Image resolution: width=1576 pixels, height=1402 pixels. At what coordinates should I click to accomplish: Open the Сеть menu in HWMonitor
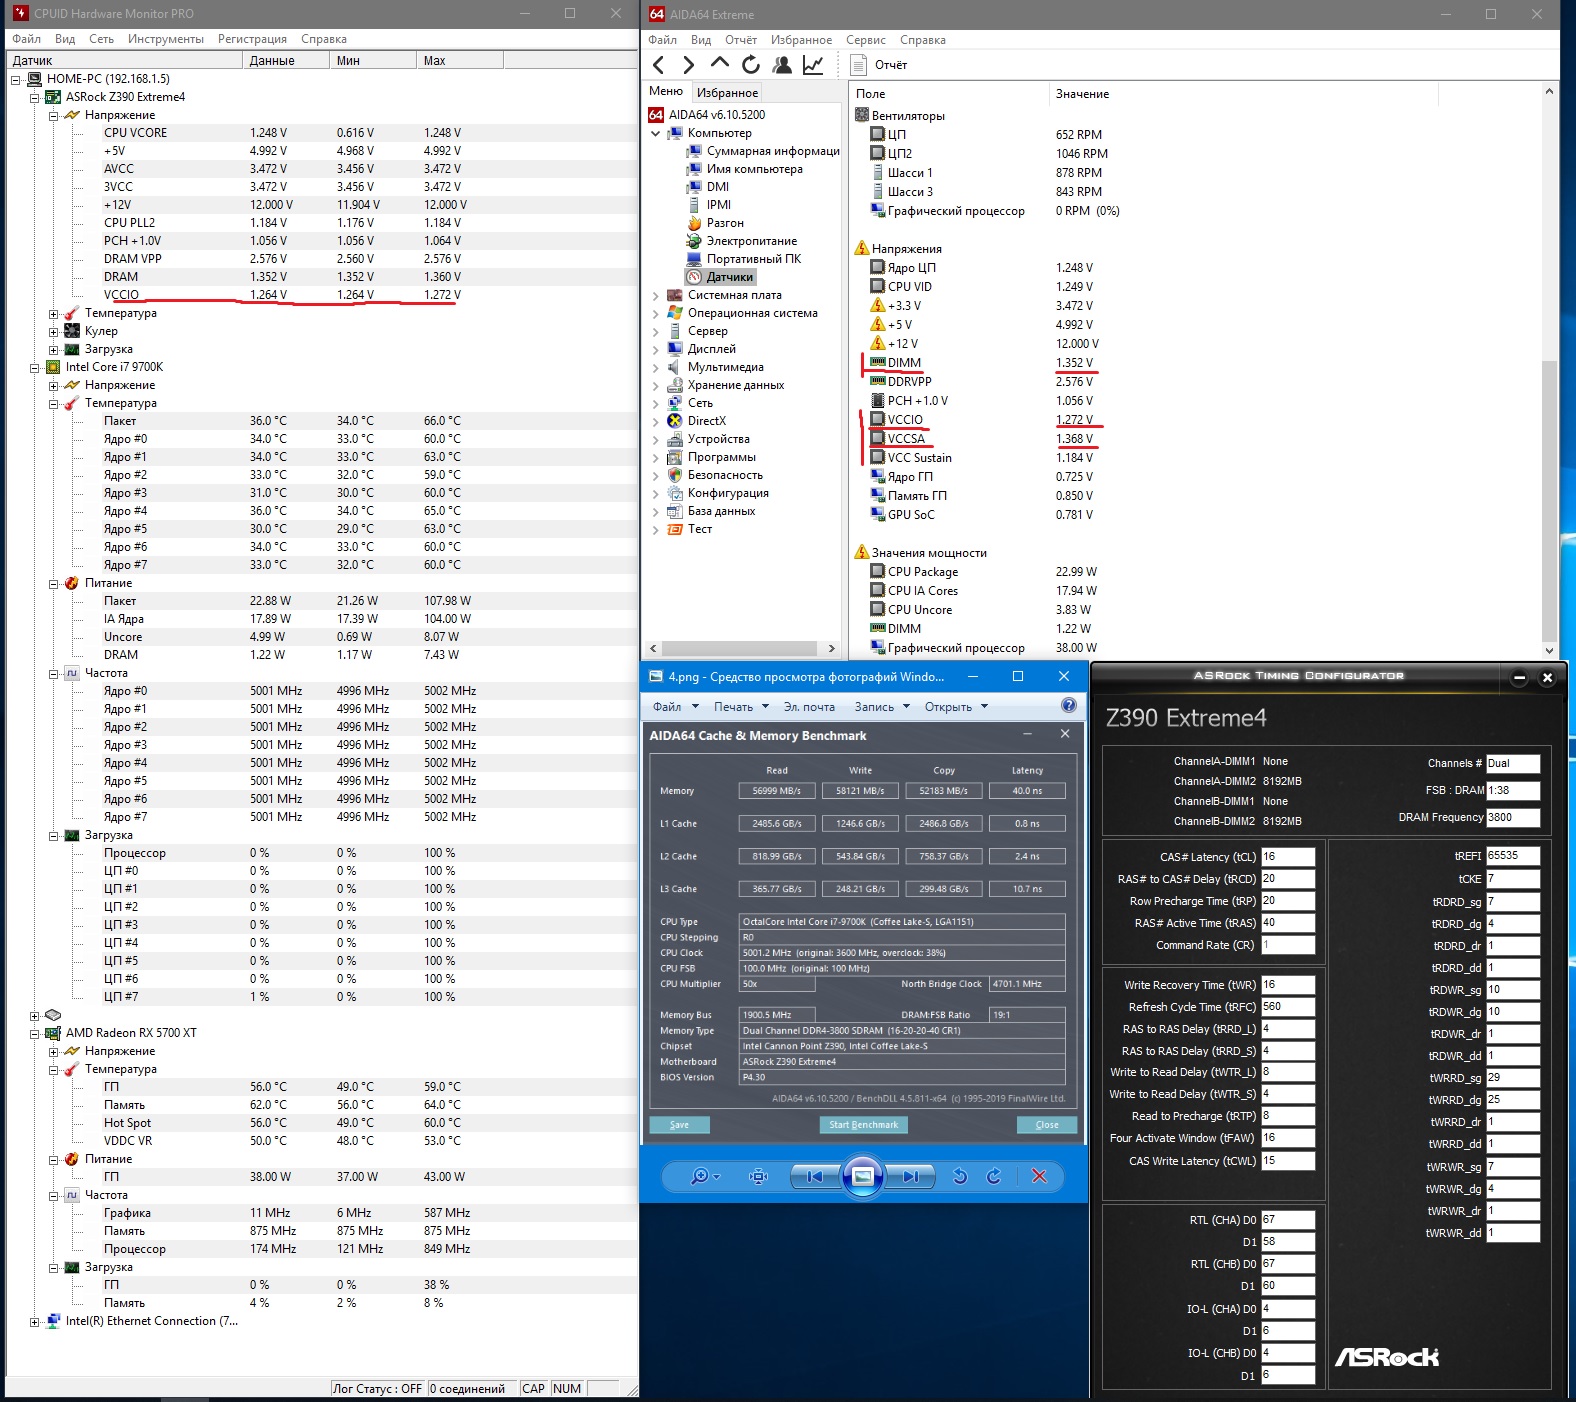[101, 39]
